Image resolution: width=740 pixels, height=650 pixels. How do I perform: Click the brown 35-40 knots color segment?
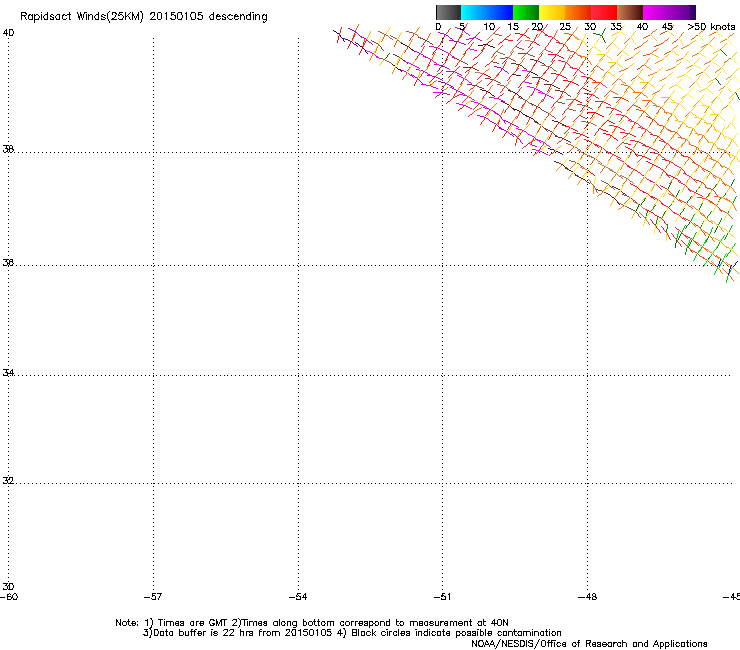[x=630, y=12]
